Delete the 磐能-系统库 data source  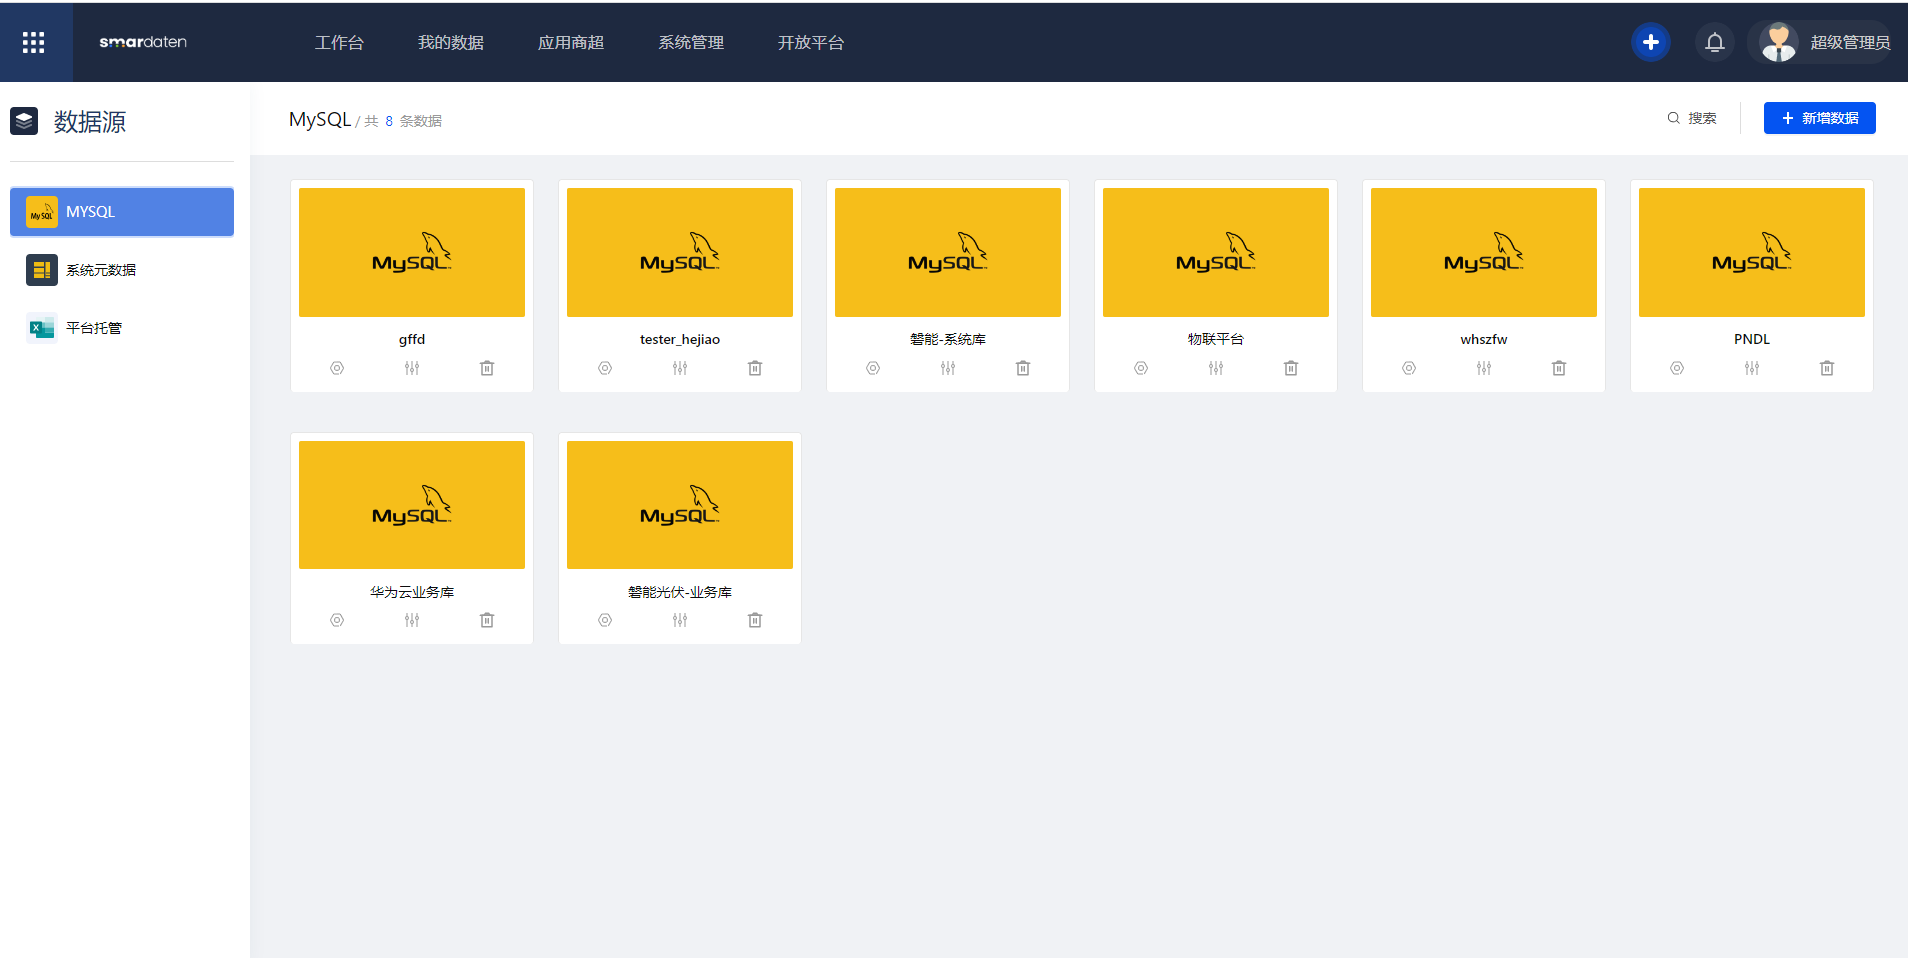pos(1023,368)
